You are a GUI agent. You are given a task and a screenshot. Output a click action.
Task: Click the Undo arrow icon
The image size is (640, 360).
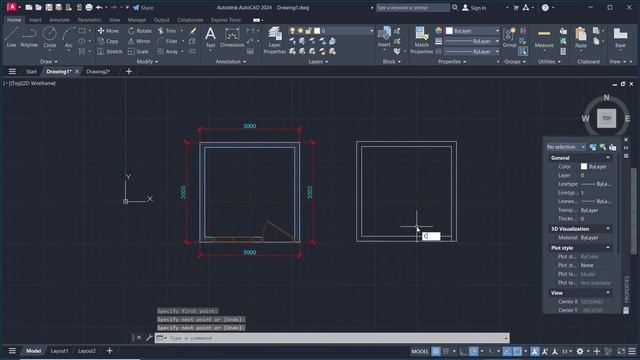tap(99, 7)
